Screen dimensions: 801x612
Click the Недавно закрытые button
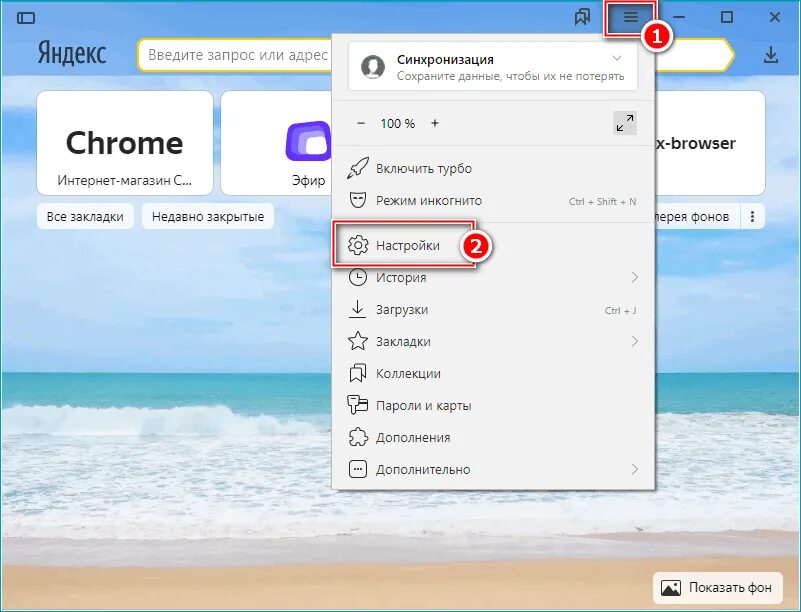208,217
